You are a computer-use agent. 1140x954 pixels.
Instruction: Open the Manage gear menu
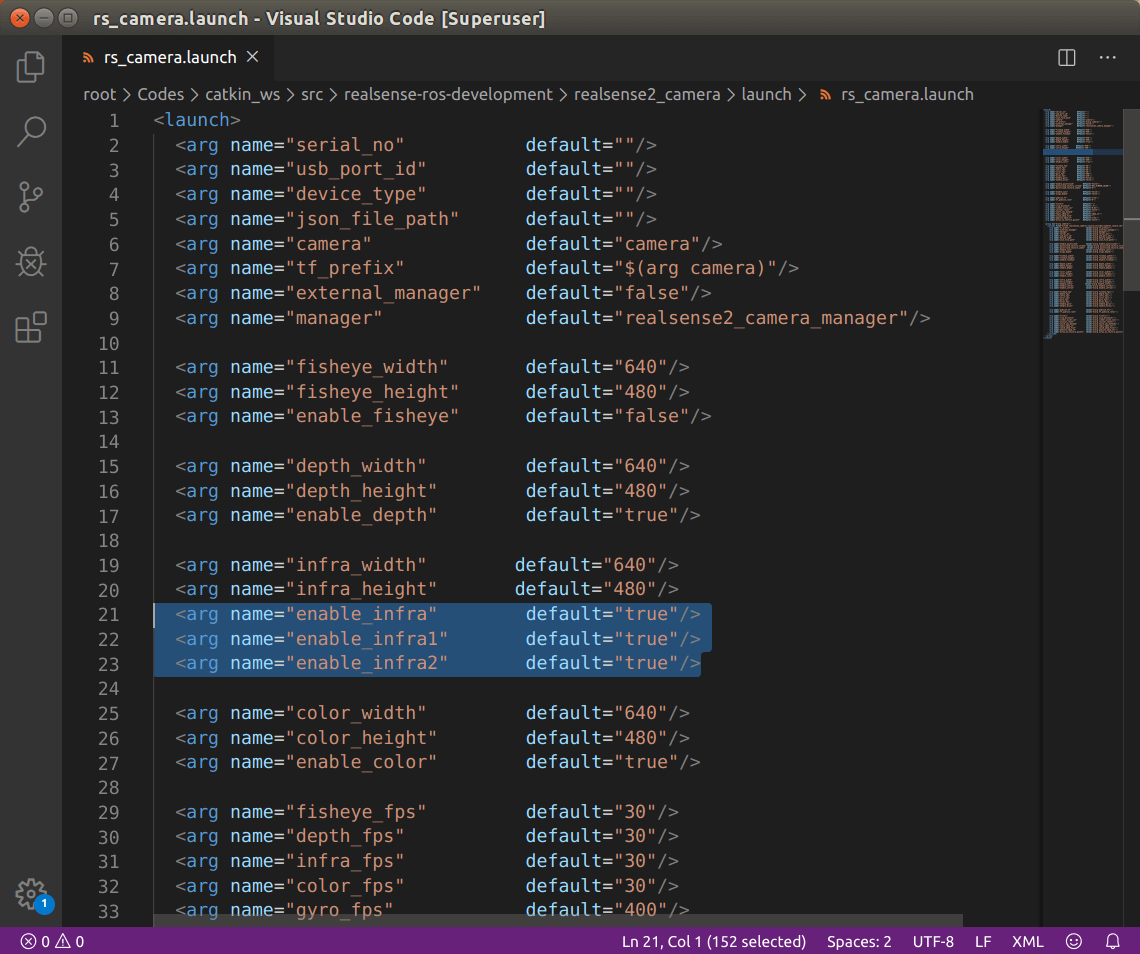point(32,894)
